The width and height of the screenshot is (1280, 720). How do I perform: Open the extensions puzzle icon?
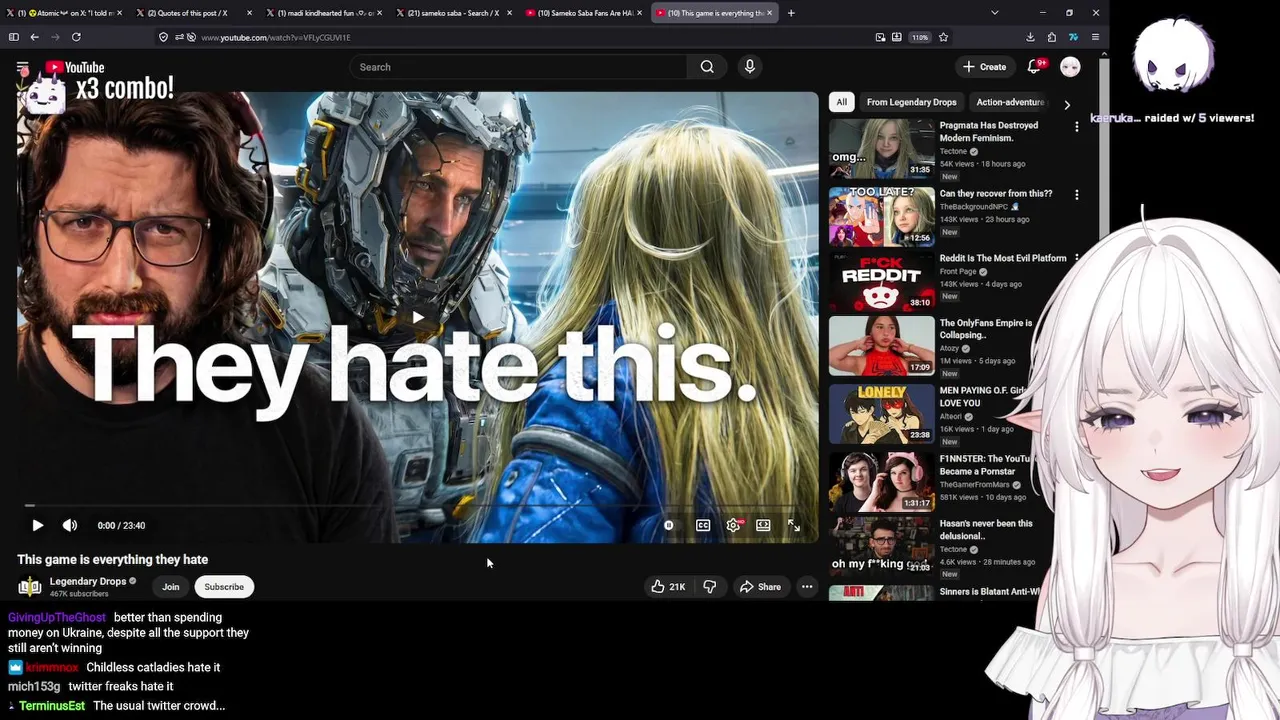1052,37
